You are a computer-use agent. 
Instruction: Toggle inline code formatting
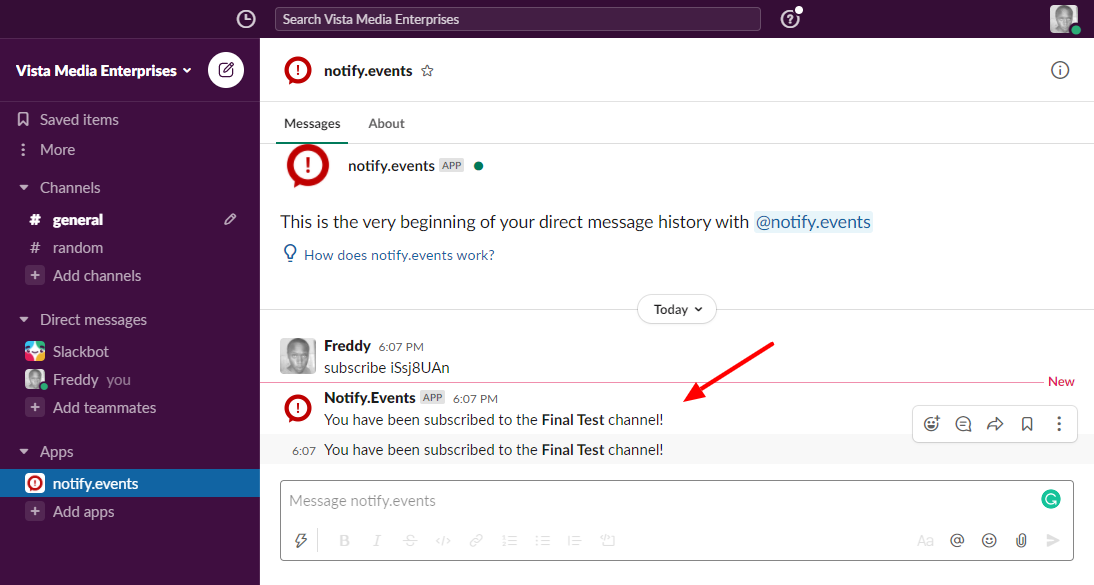(442, 540)
